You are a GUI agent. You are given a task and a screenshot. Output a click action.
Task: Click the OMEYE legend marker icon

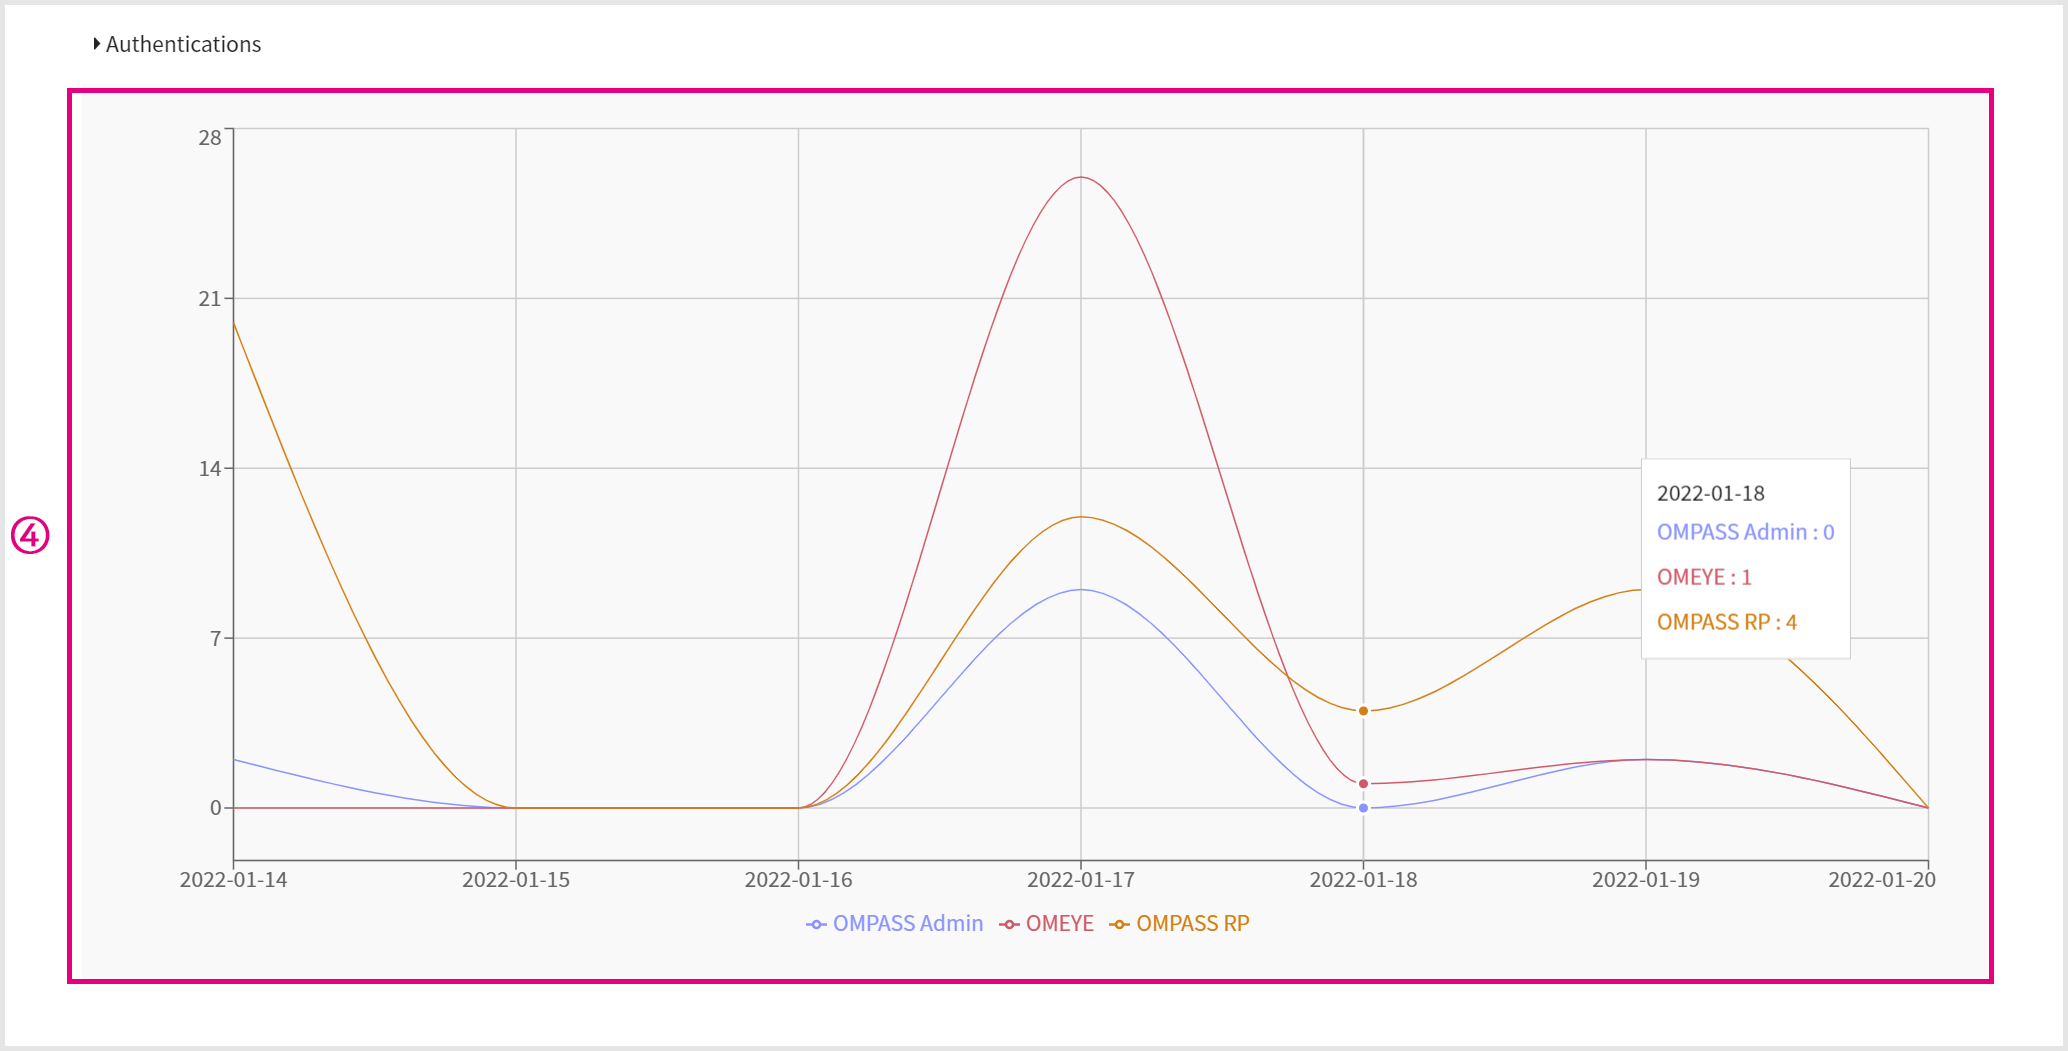click(x=1009, y=924)
